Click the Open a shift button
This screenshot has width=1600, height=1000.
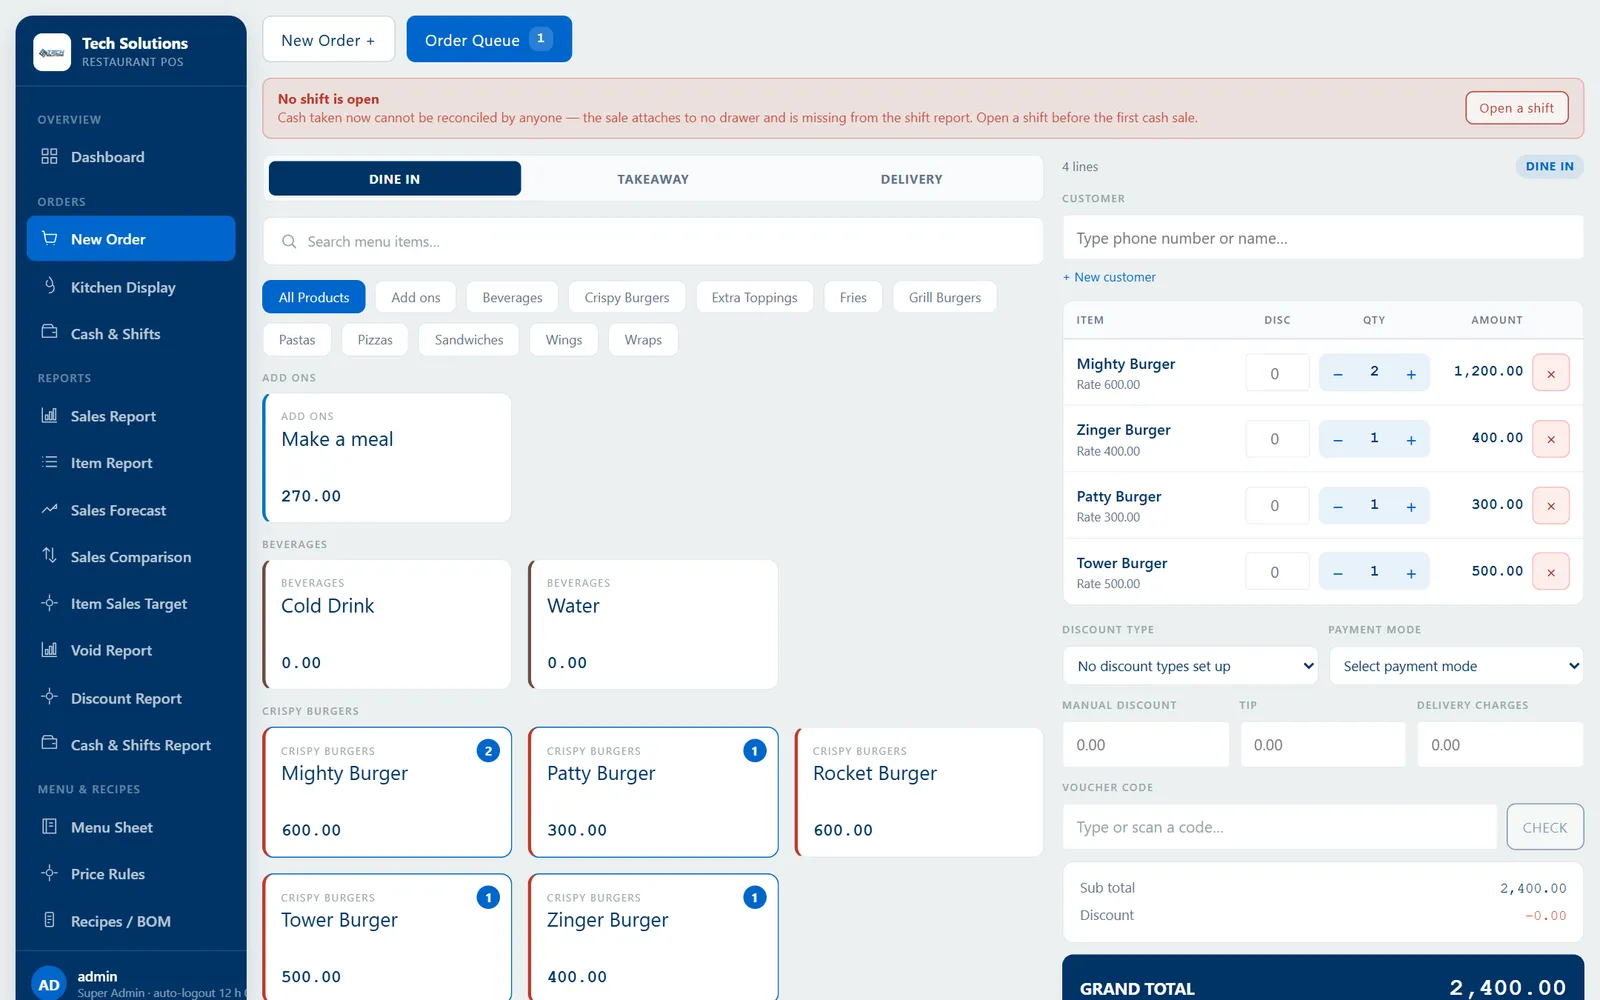point(1517,108)
